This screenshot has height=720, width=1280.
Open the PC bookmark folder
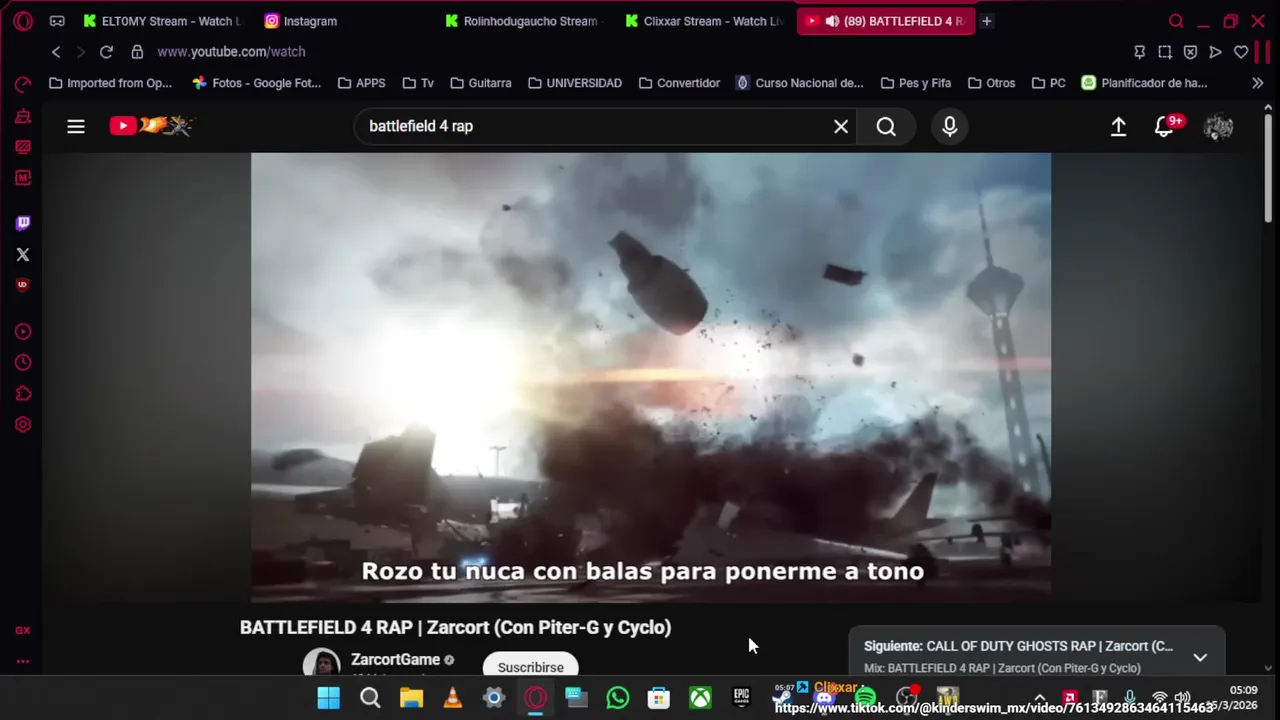coord(1047,83)
